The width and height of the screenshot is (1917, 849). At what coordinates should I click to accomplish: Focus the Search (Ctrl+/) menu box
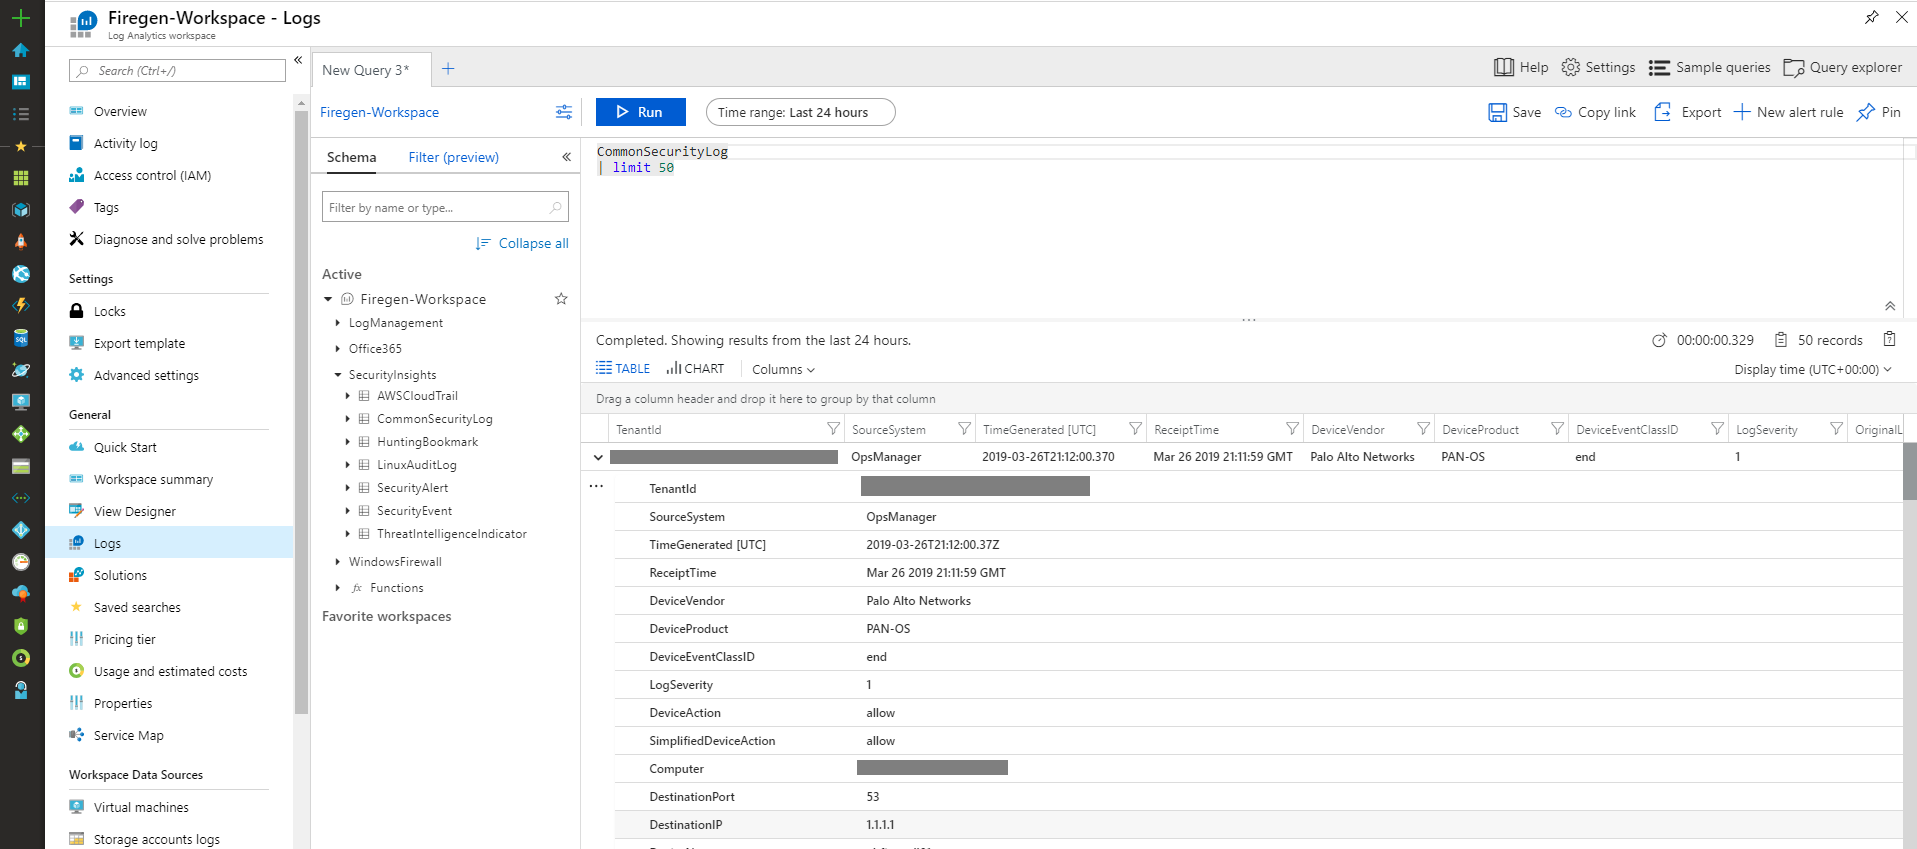pyautogui.click(x=177, y=70)
